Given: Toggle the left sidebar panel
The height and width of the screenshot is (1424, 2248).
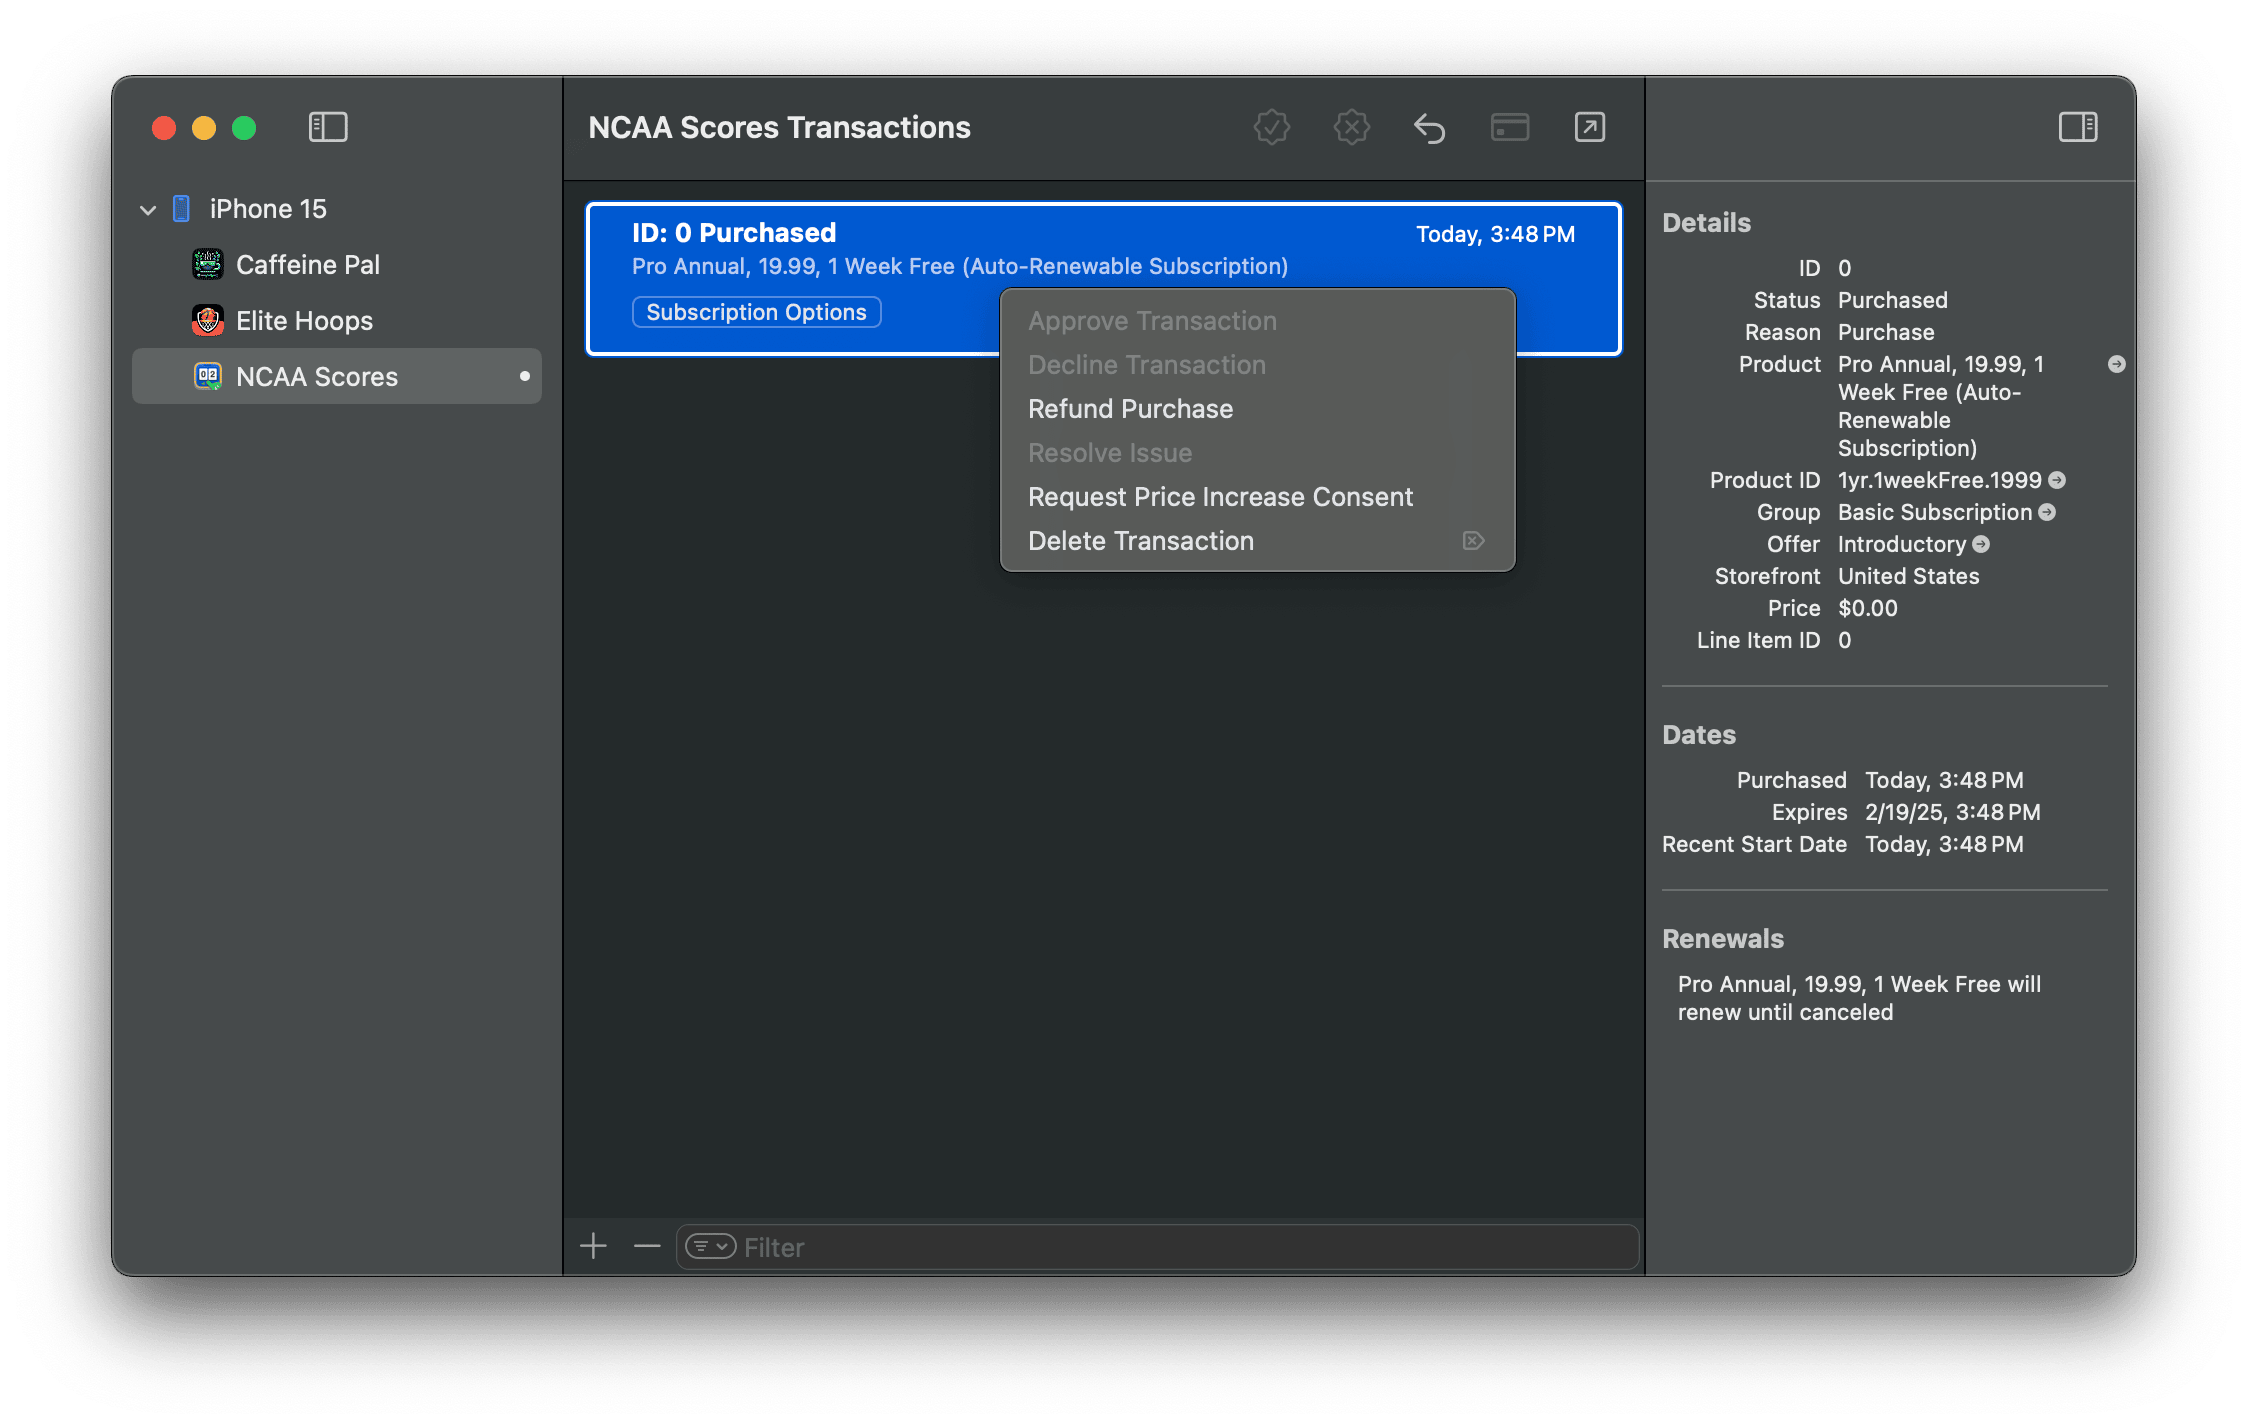Looking at the screenshot, I should [x=328, y=127].
